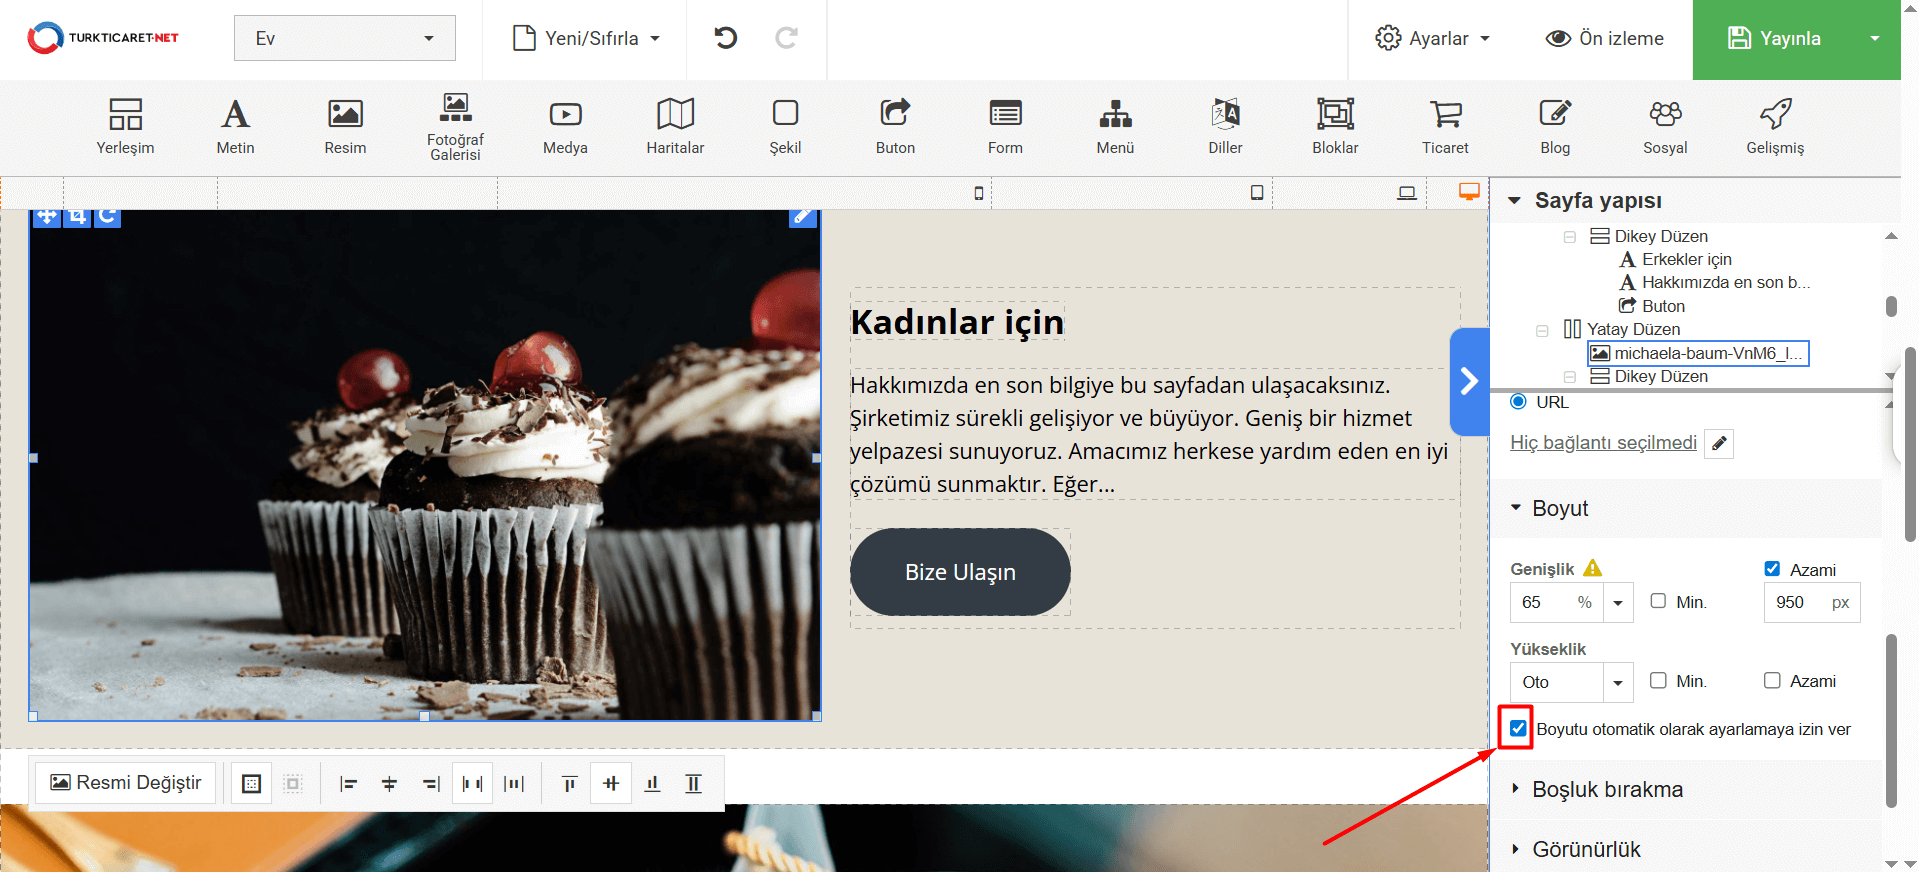
Task: Click the undo arrow icon
Action: 726,38
